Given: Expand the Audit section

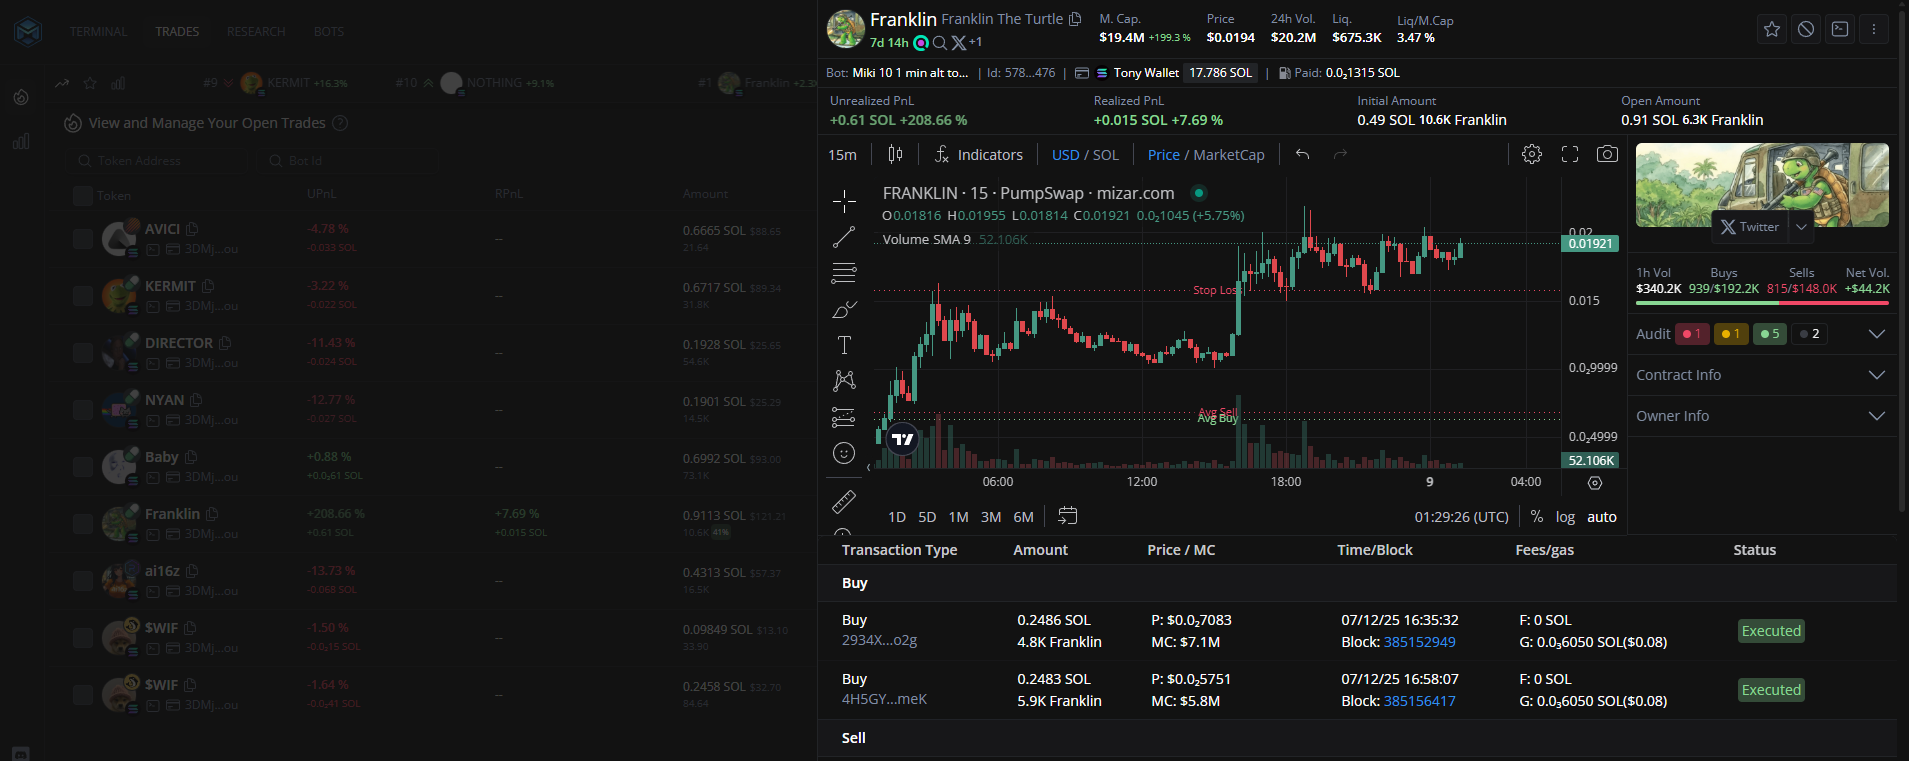Looking at the screenshot, I should click(x=1876, y=334).
